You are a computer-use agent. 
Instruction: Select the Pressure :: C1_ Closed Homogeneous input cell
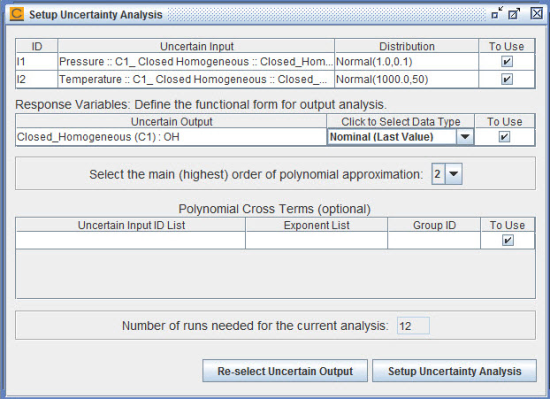pyautogui.click(x=196, y=62)
